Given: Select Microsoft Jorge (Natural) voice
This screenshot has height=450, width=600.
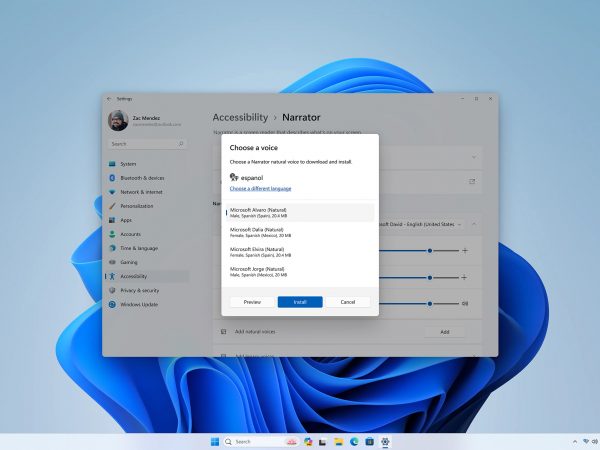Looking at the screenshot, I should pyautogui.click(x=300, y=272).
